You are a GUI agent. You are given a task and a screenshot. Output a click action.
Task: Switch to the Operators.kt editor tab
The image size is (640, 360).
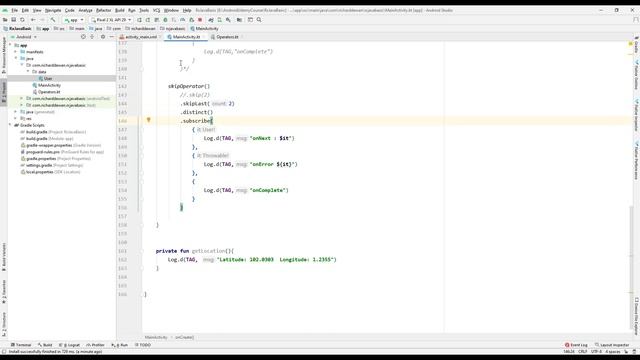coord(227,37)
